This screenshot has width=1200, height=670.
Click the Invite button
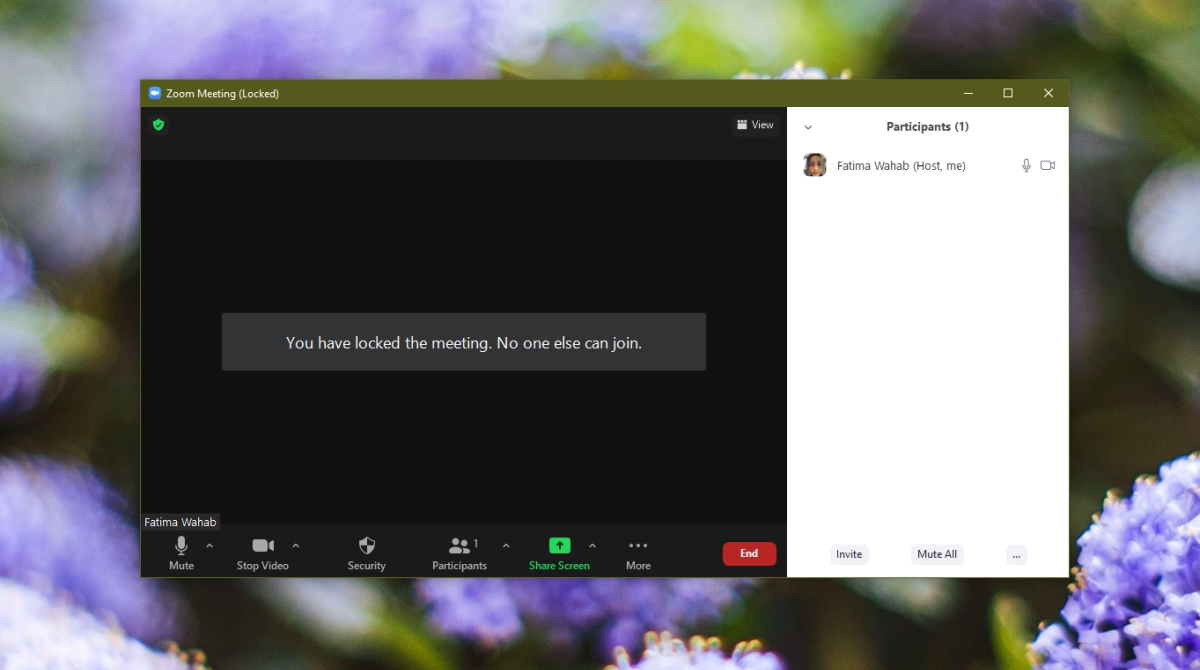click(849, 554)
